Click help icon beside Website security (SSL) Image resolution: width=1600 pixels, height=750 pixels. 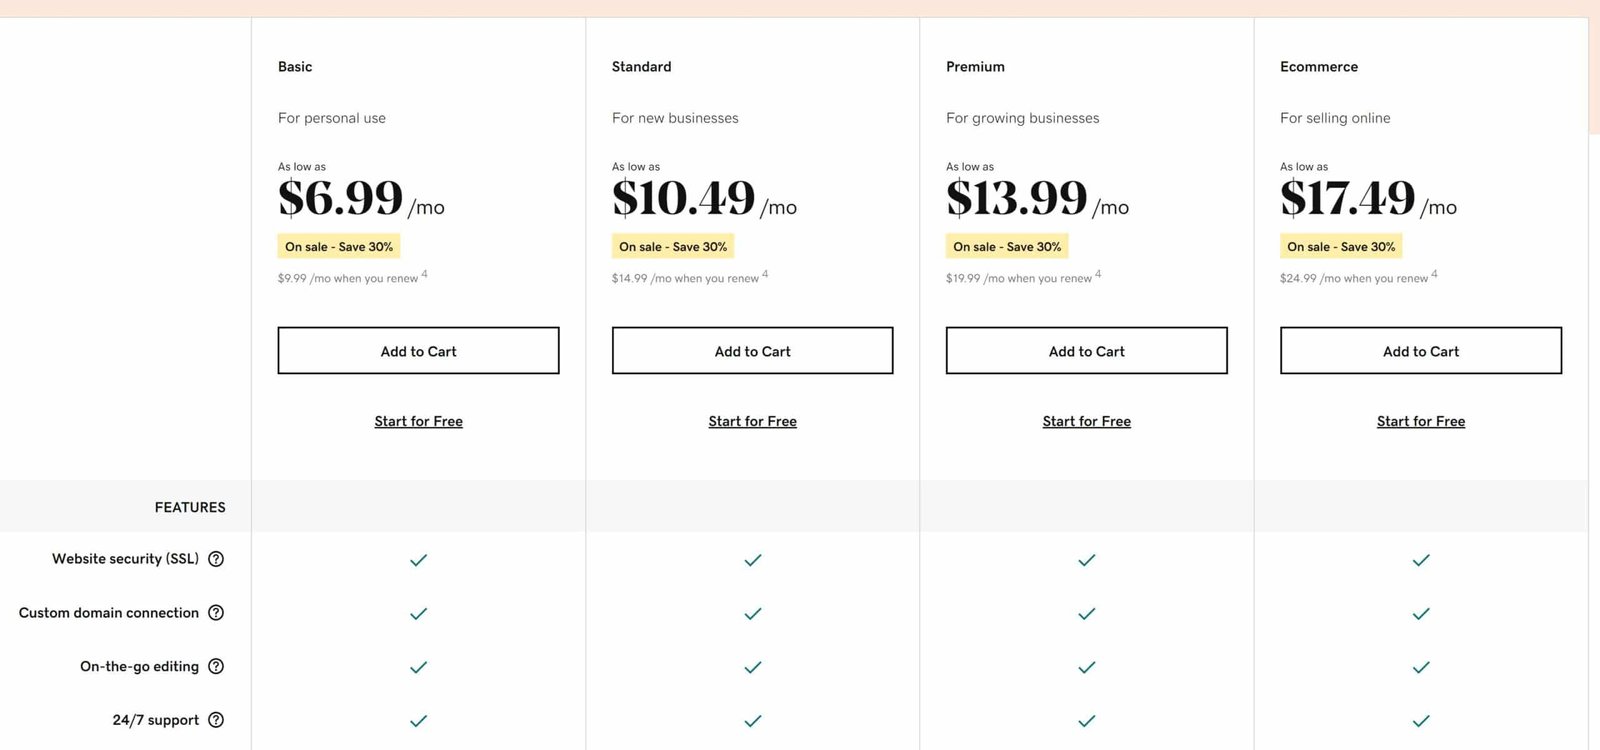[216, 559]
